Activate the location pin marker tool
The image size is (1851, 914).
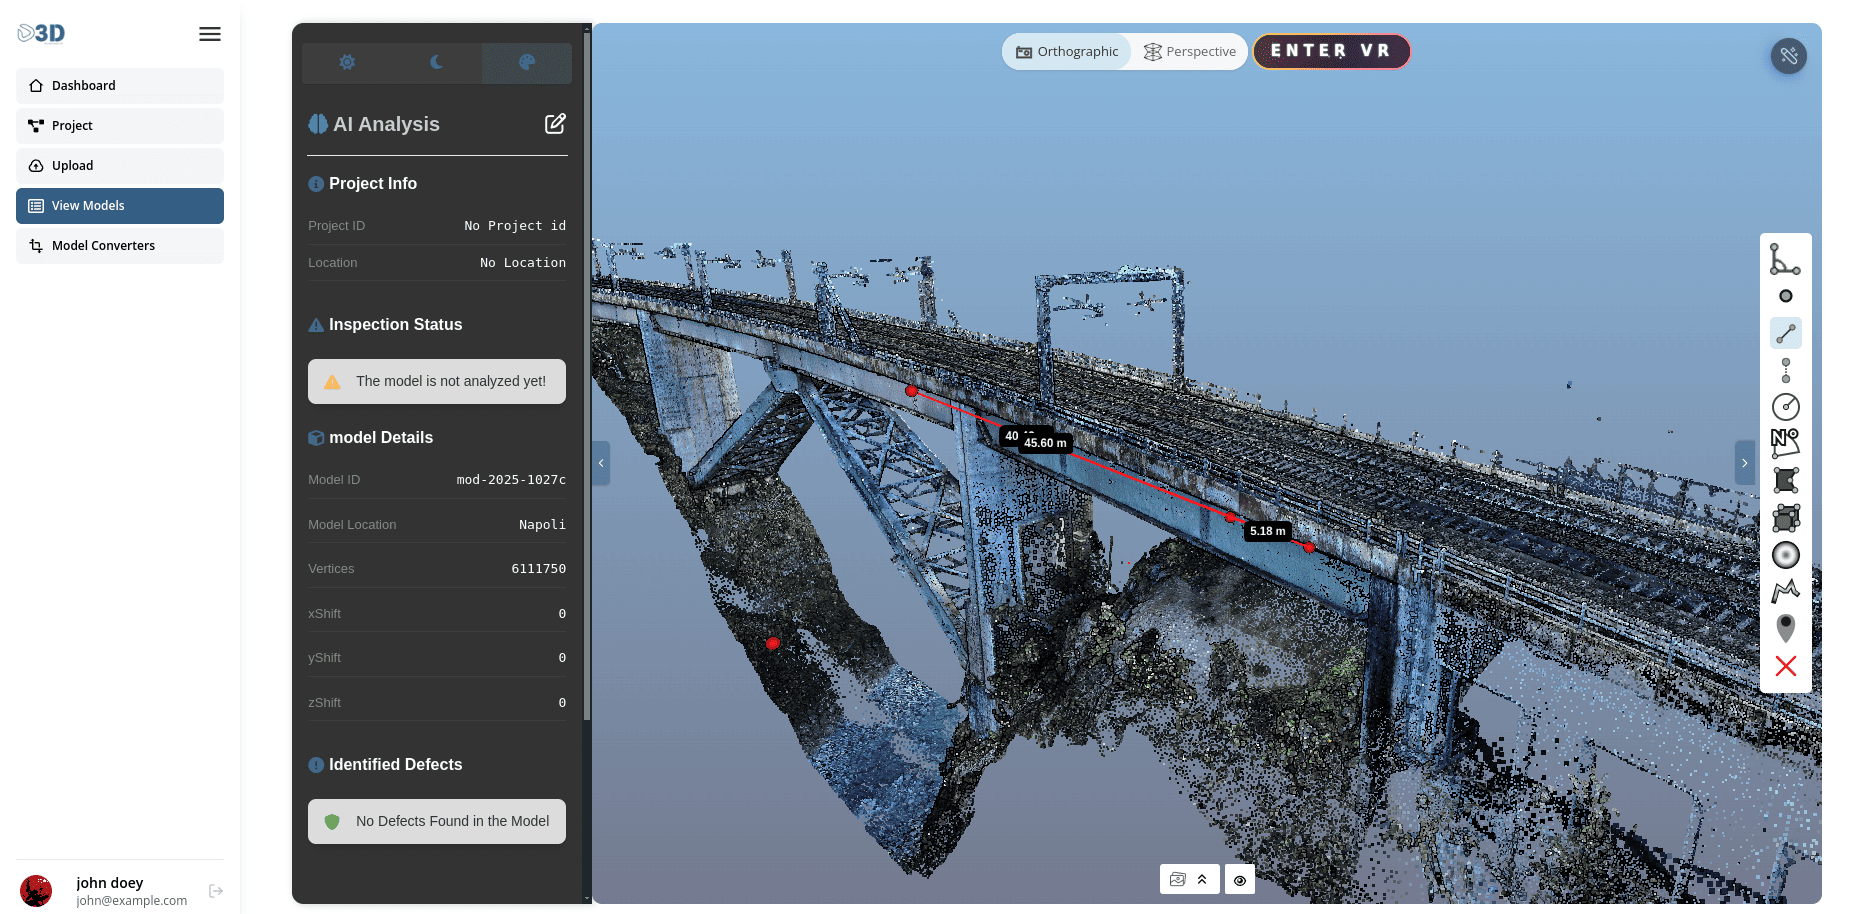[x=1786, y=628]
